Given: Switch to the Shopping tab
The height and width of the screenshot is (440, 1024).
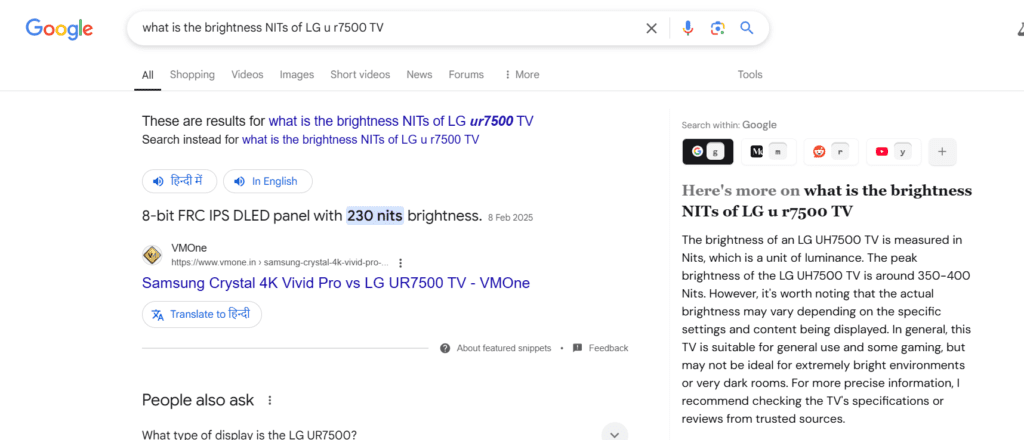Looking at the screenshot, I should click(192, 74).
